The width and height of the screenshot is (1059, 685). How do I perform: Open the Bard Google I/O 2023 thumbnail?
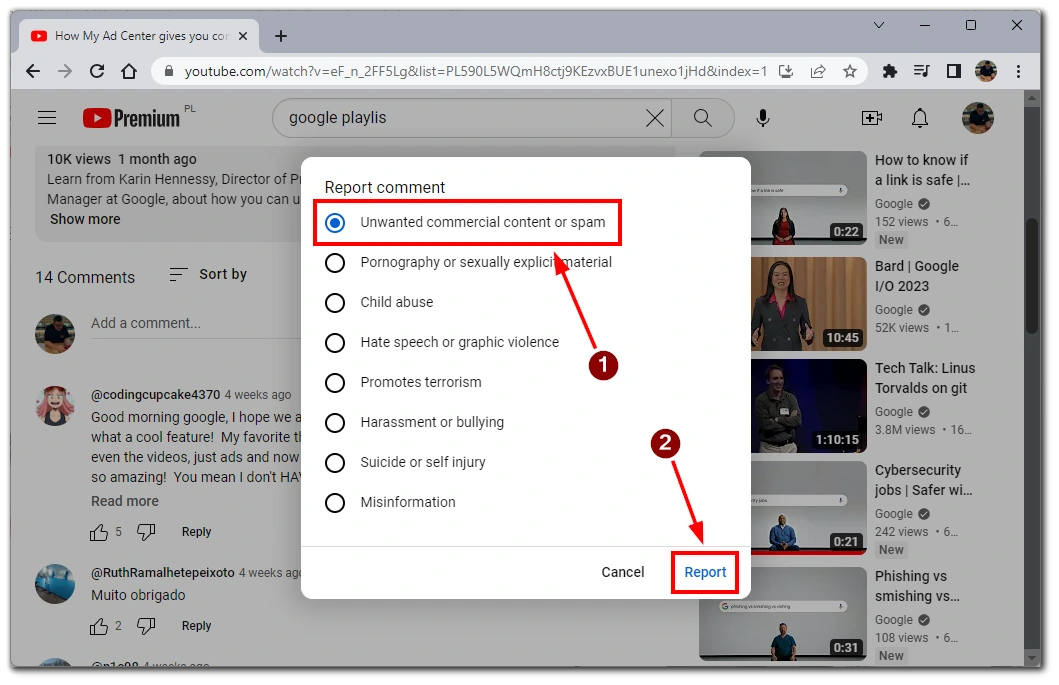[809, 304]
